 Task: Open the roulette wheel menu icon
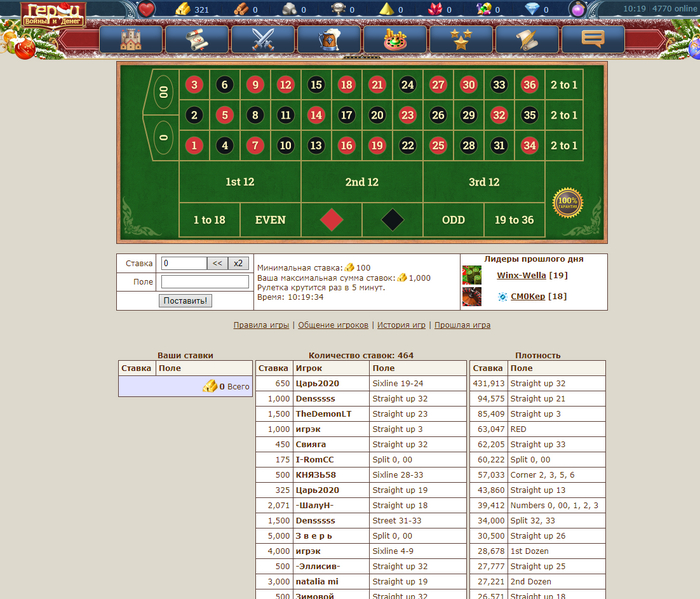[x=395, y=40]
